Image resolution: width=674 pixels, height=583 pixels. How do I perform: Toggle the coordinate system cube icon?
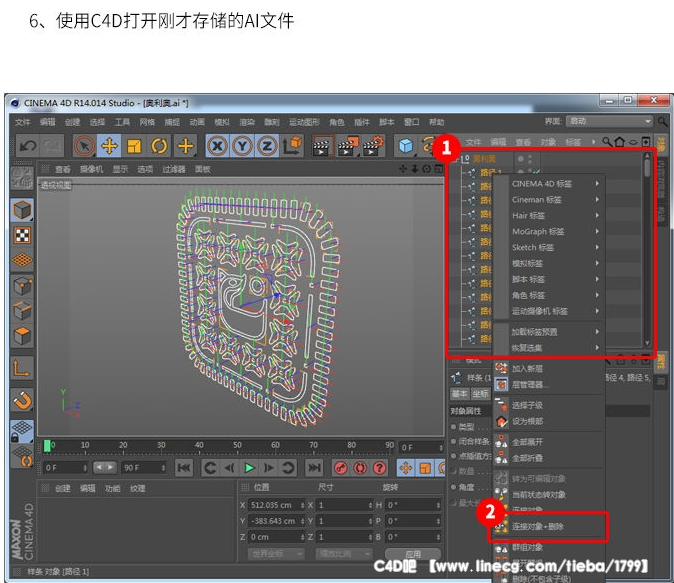click(x=292, y=146)
